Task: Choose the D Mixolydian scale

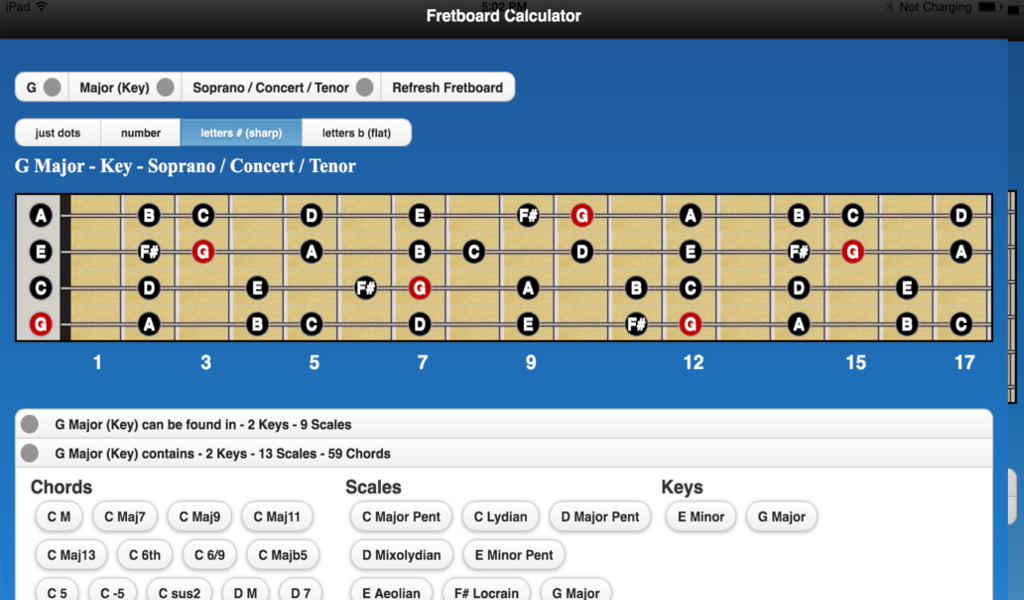Action: [400, 555]
